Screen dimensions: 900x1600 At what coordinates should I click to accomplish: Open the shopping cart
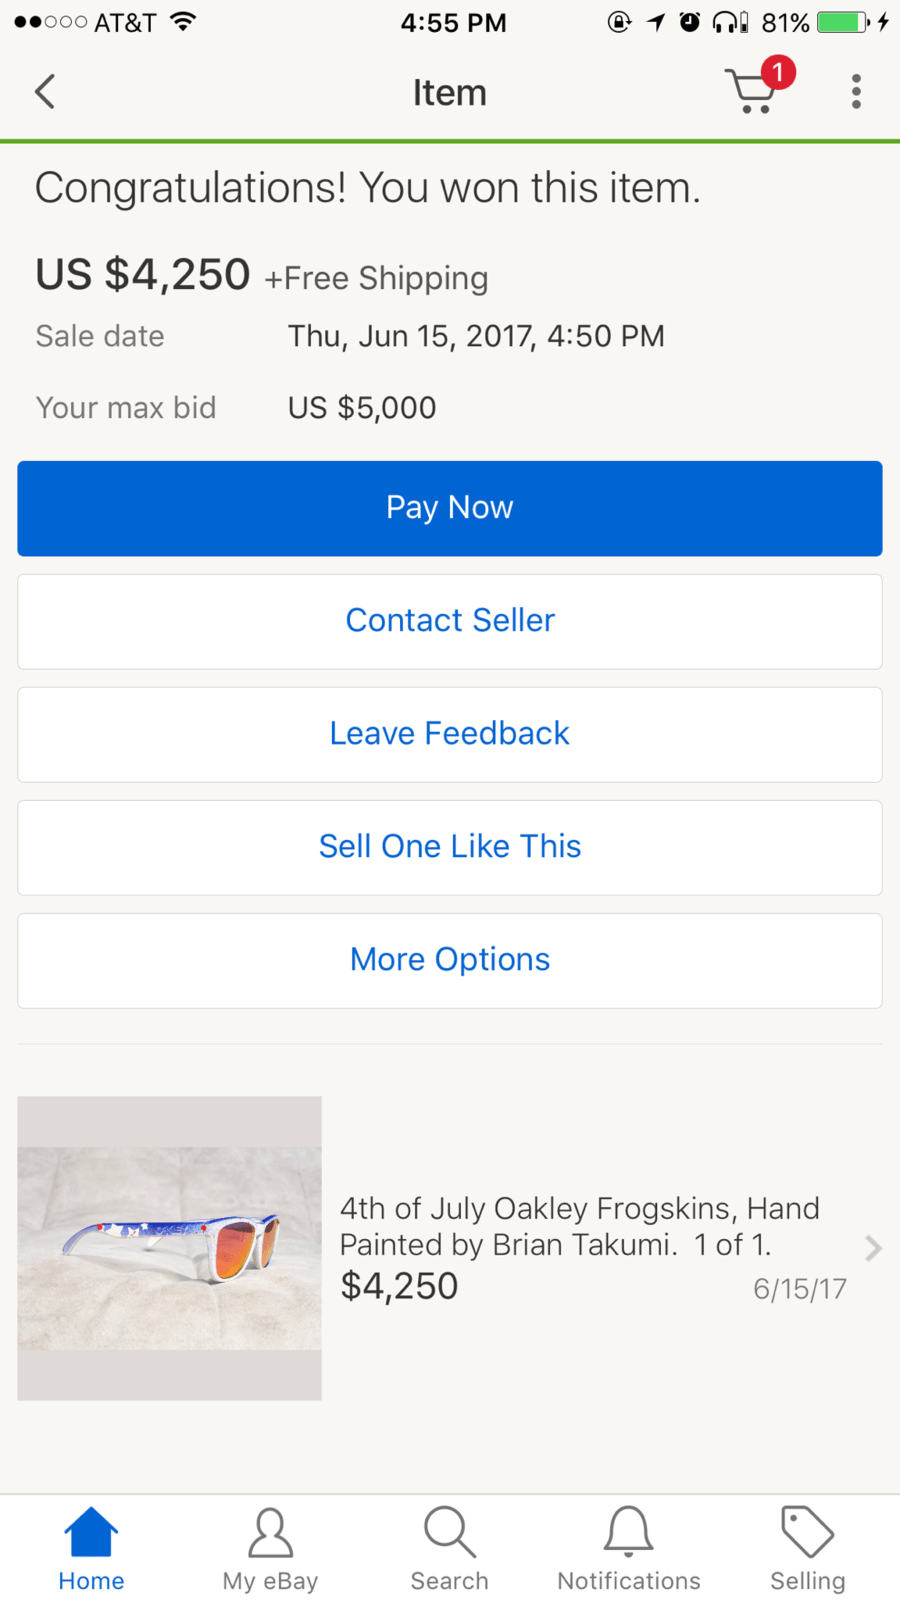click(751, 93)
